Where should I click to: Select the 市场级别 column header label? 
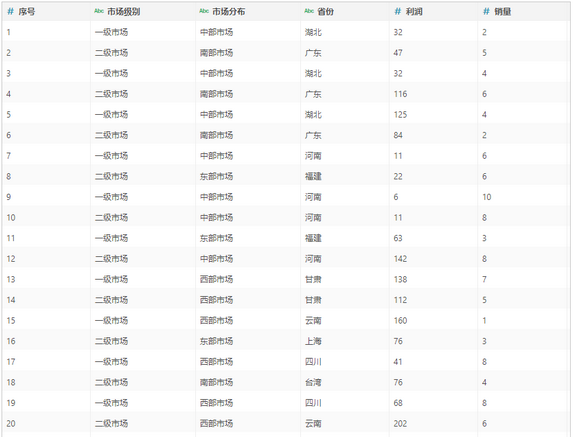(124, 12)
